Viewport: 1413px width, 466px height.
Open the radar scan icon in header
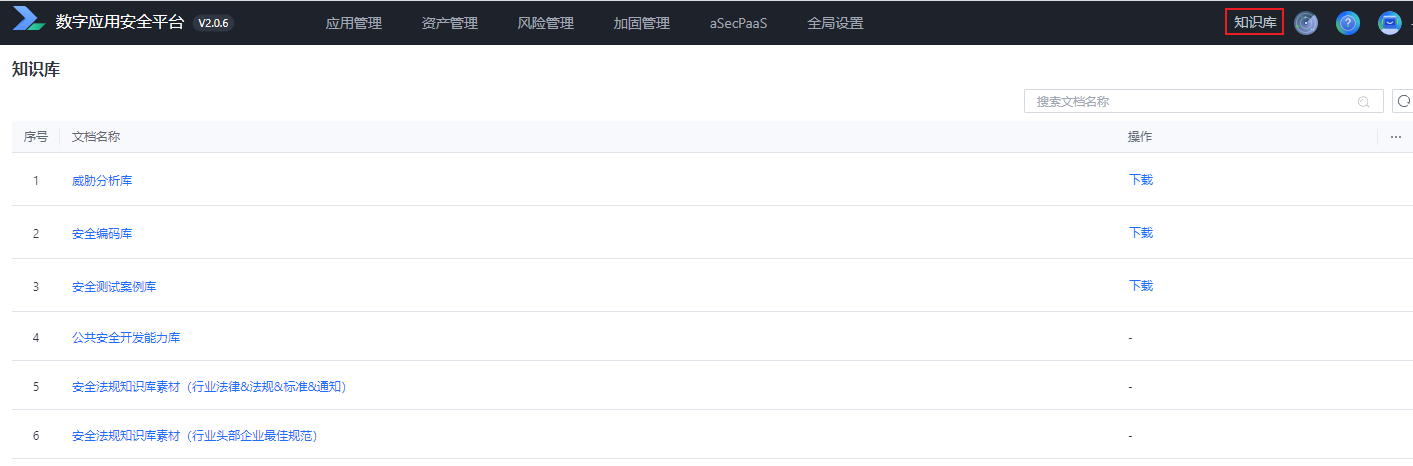point(1306,23)
